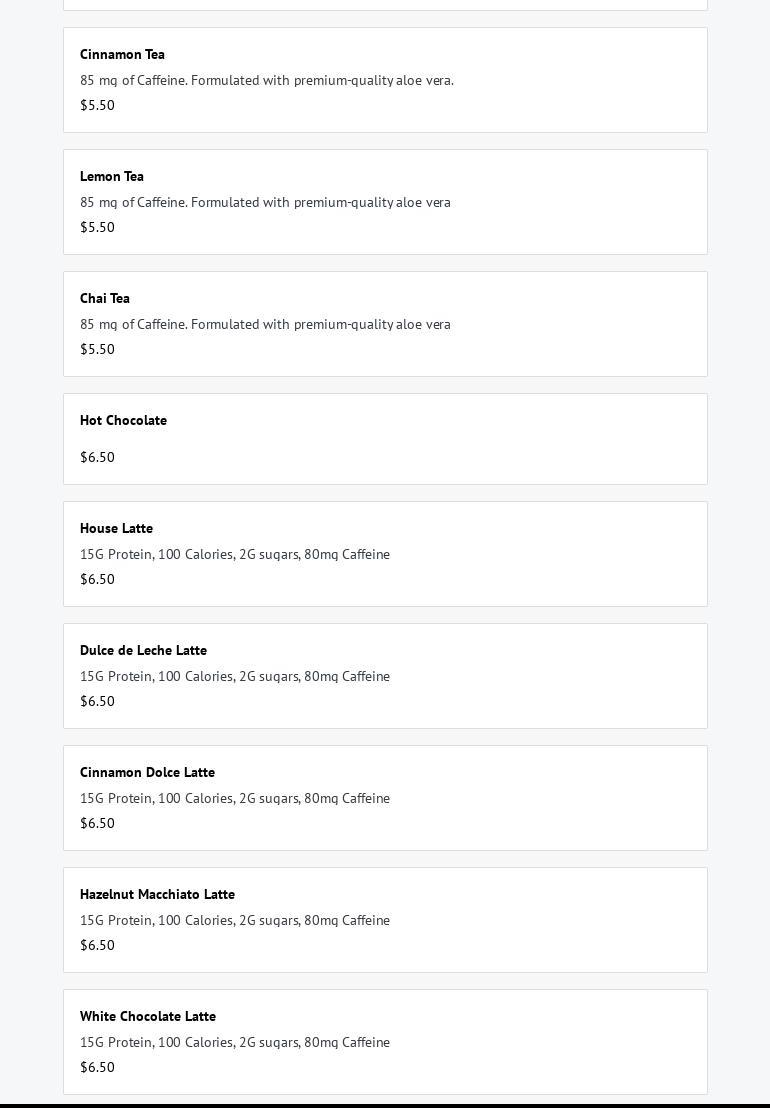The width and height of the screenshot is (770, 1108).
Task: Click the Hazelnut Macchiato Latte price
Action: point(97,945)
